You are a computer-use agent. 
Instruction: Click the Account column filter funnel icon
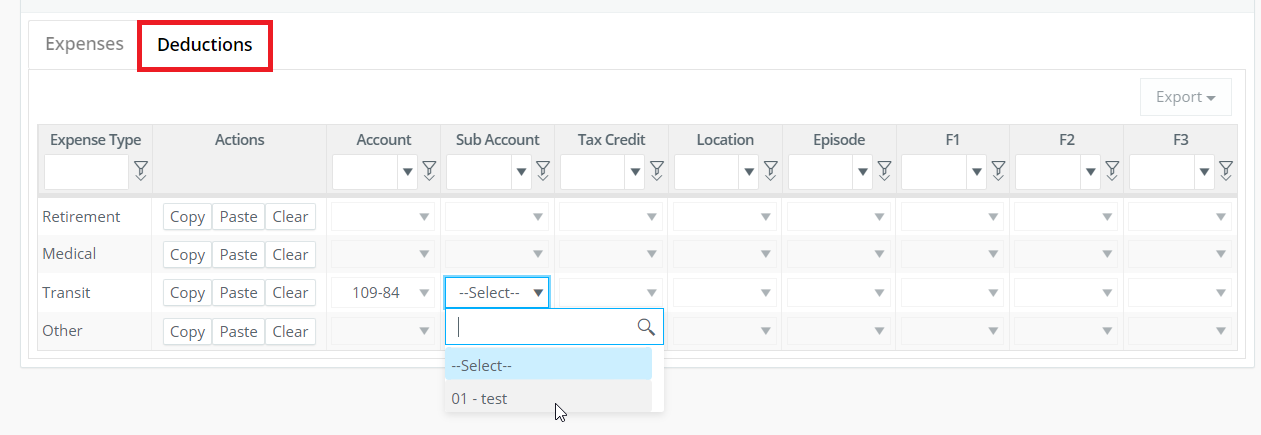[x=429, y=171]
